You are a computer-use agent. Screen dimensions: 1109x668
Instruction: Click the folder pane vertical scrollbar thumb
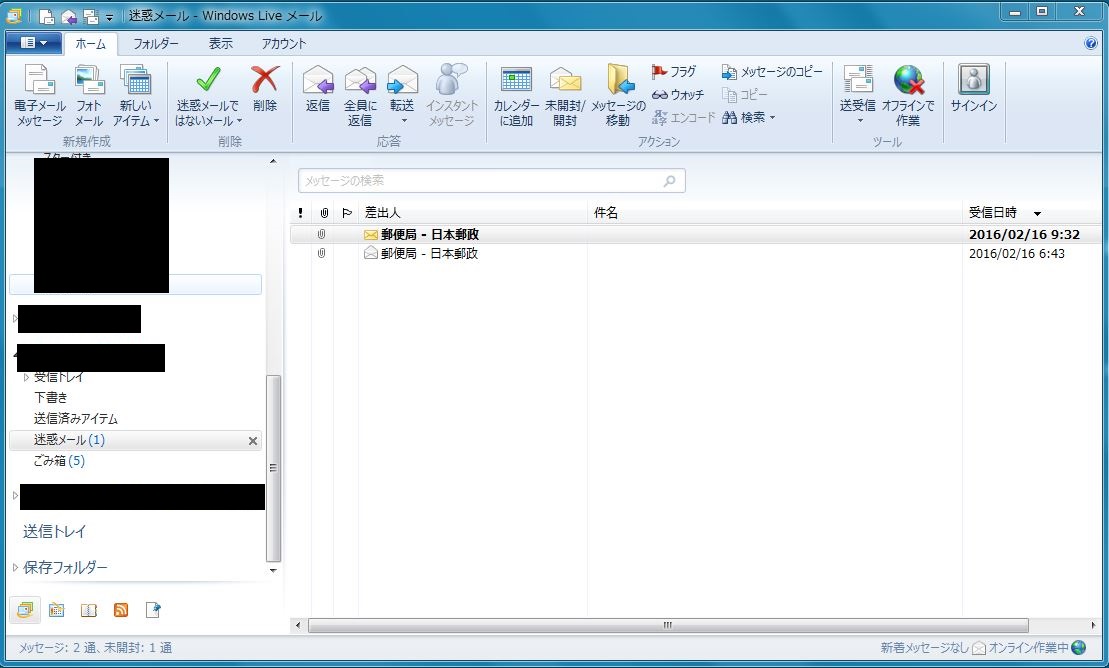pyautogui.click(x=273, y=467)
